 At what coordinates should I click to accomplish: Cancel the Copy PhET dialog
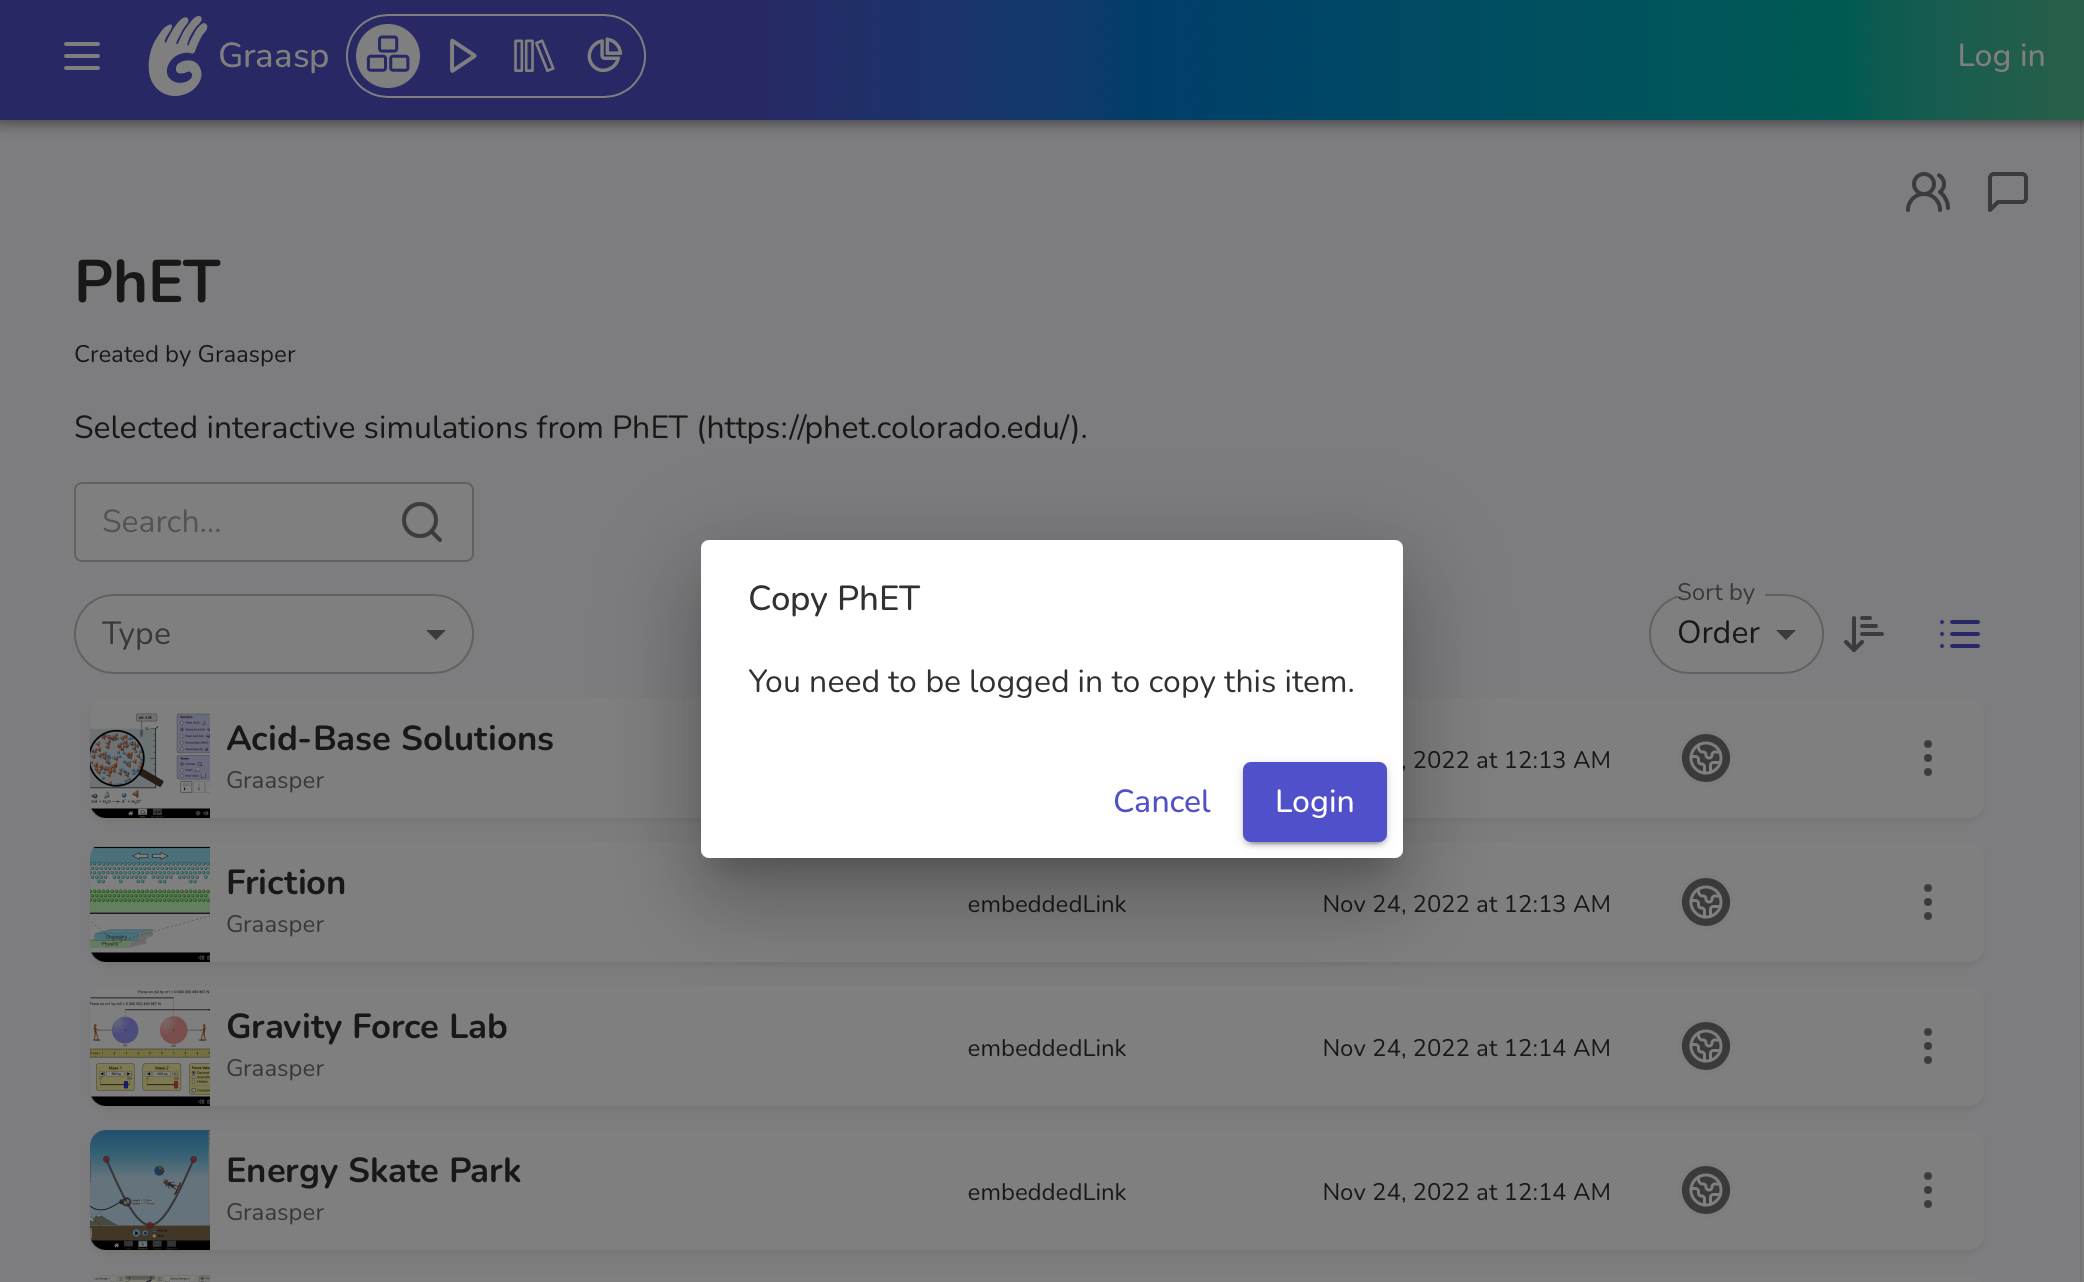click(x=1161, y=802)
